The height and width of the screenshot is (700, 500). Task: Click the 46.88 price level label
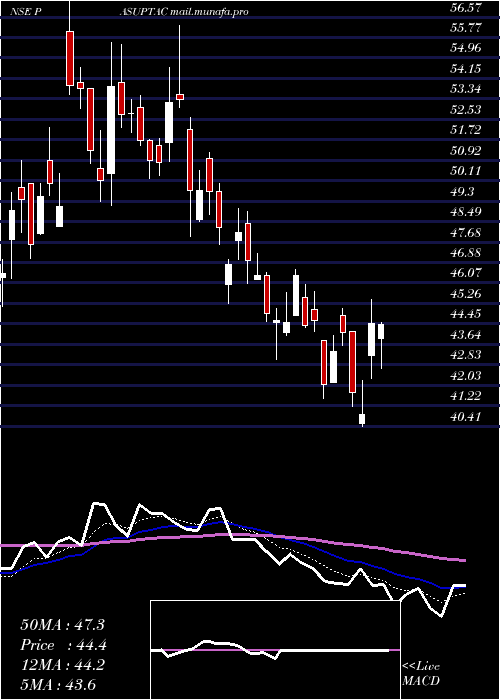click(x=467, y=253)
